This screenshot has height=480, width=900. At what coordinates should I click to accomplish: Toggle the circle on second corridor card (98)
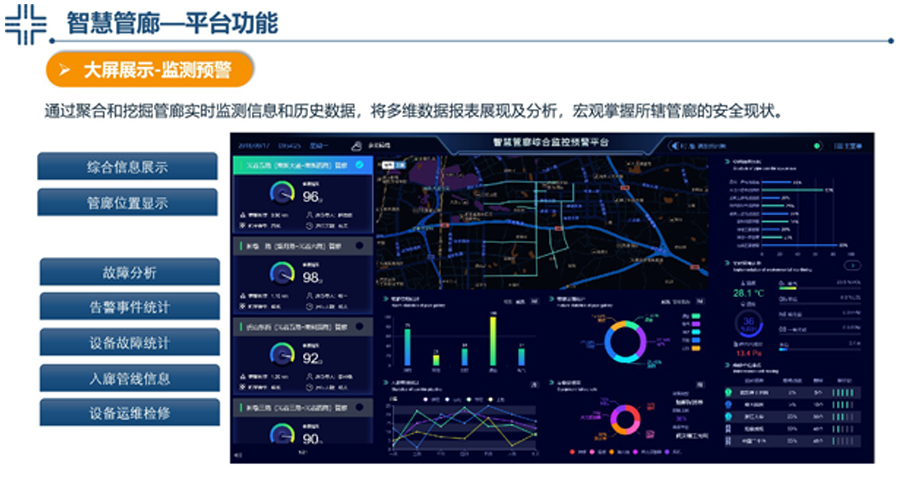click(359, 245)
